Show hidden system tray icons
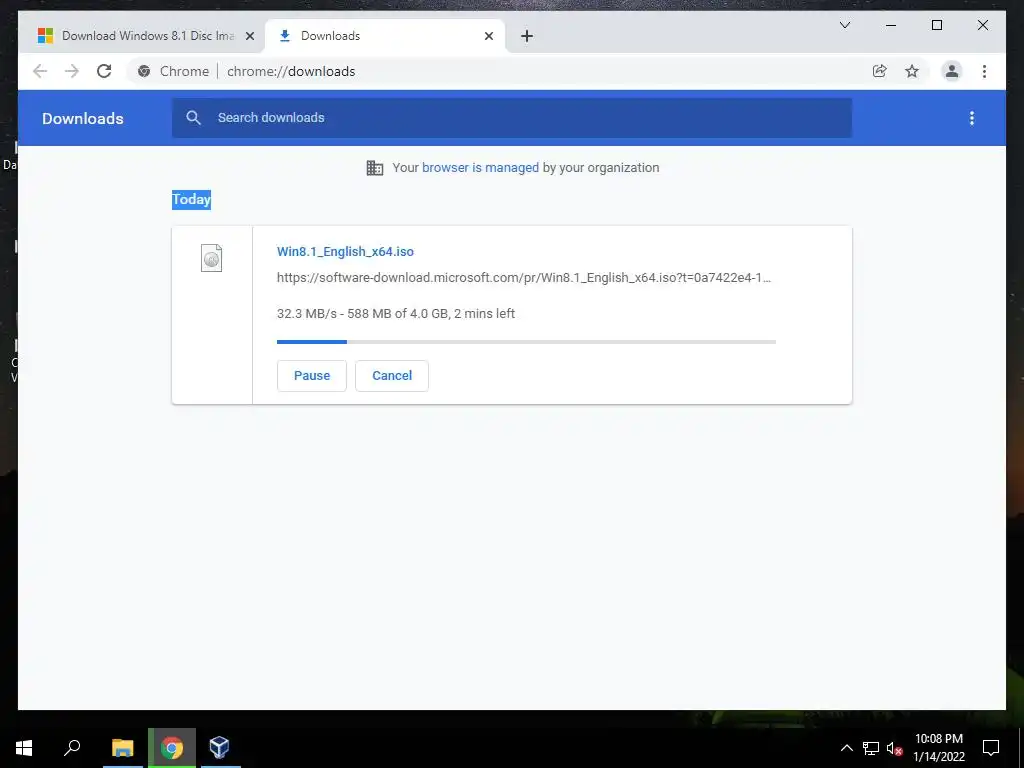This screenshot has height=768, width=1024. pos(846,748)
